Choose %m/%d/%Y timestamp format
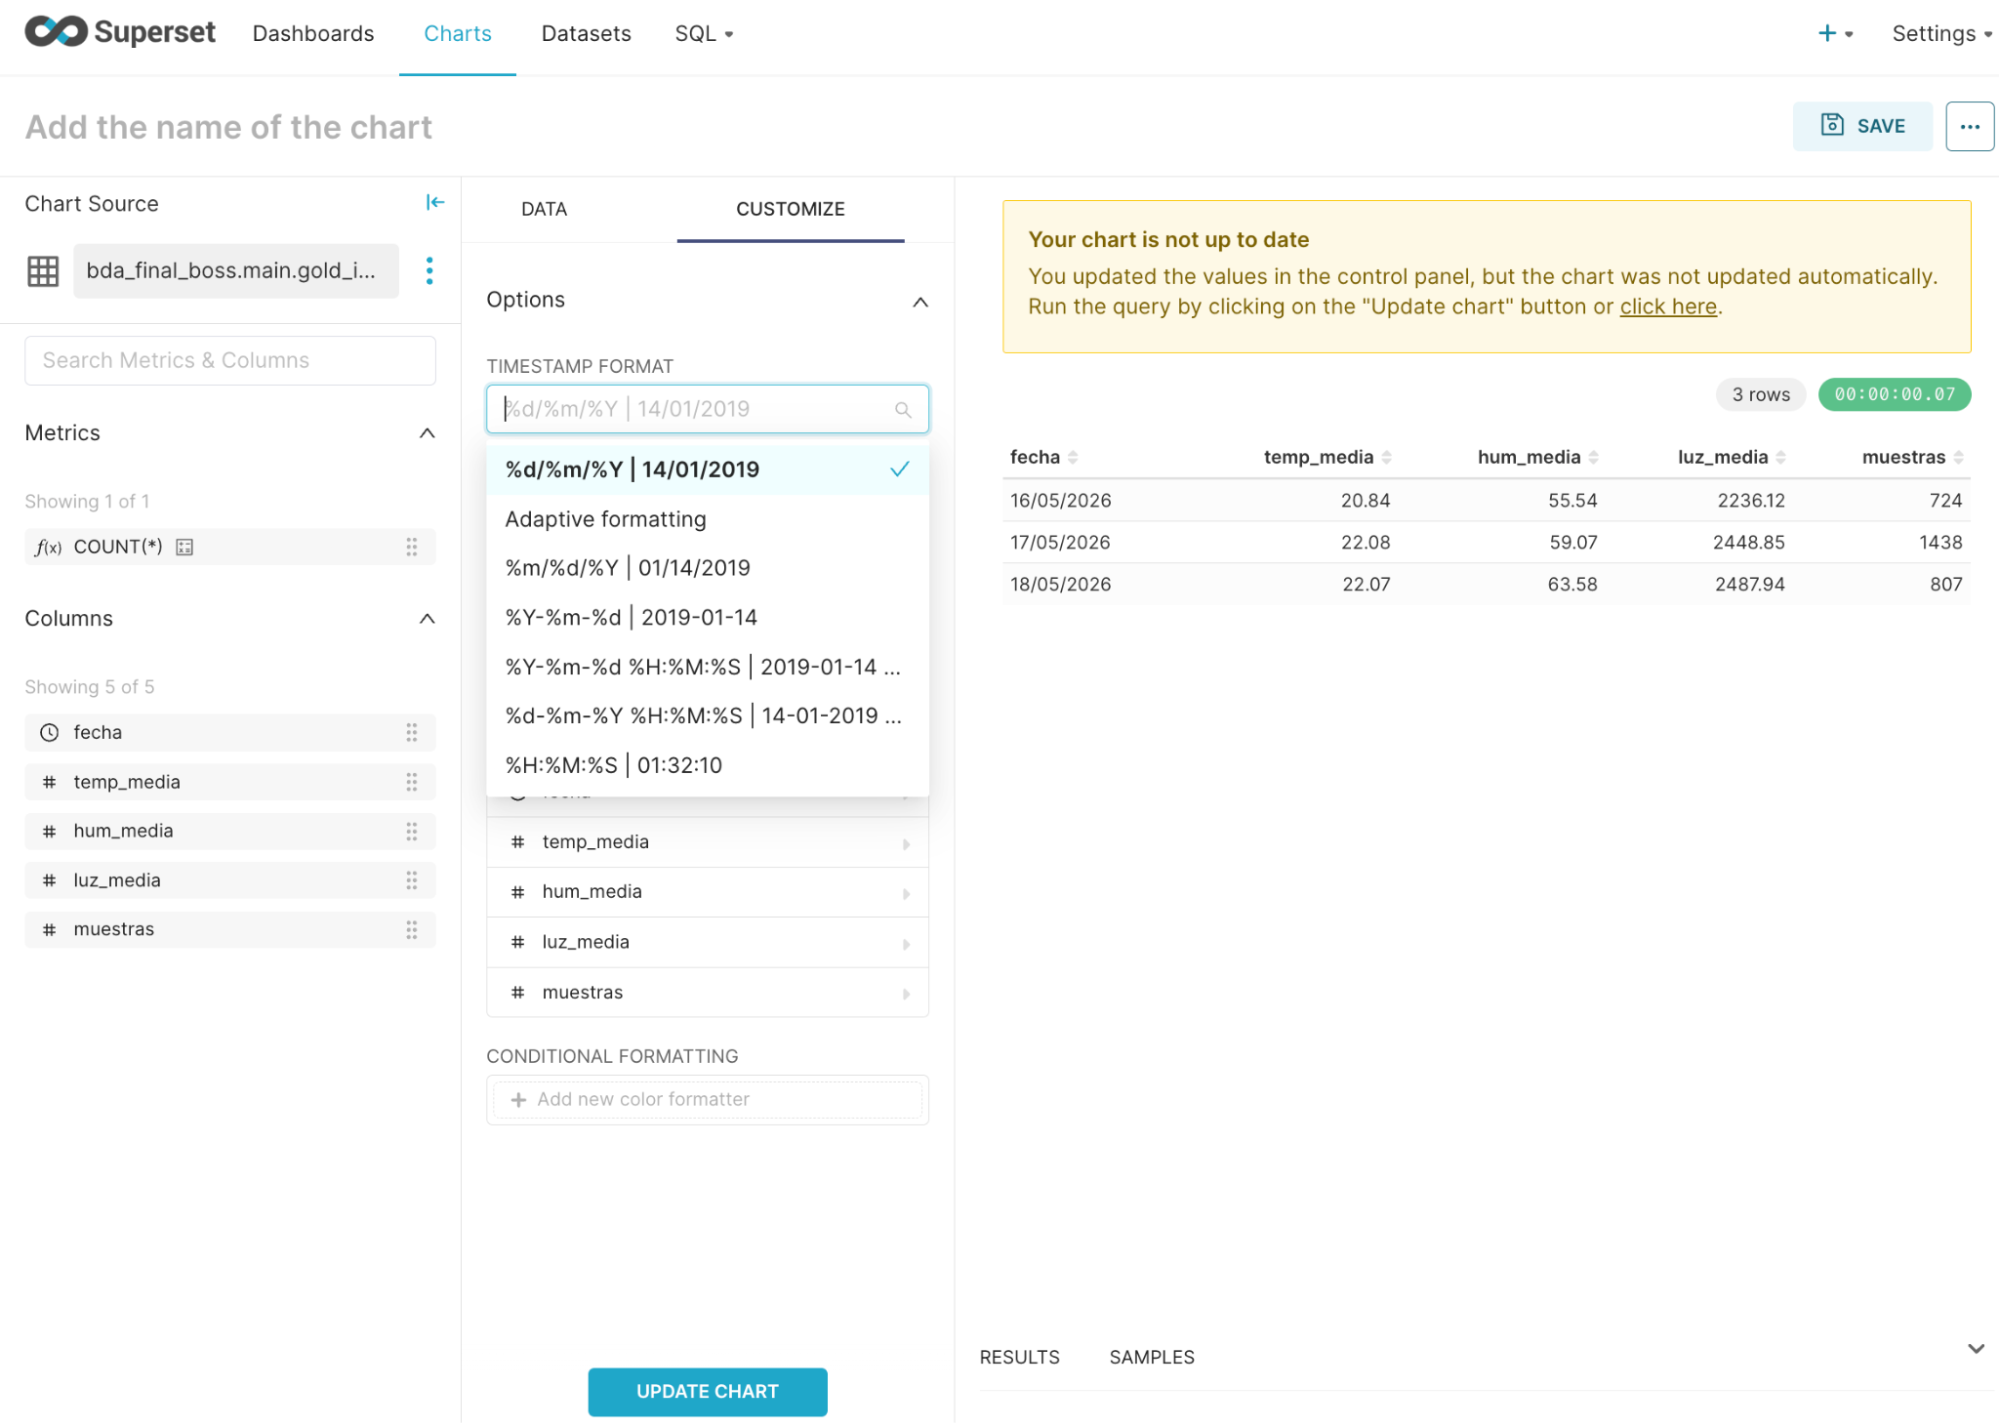The height and width of the screenshot is (1424, 1999). [x=707, y=568]
